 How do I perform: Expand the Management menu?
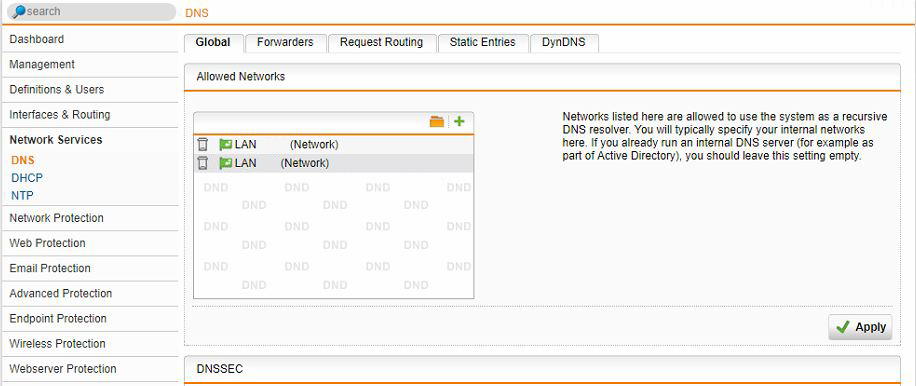[x=89, y=65]
